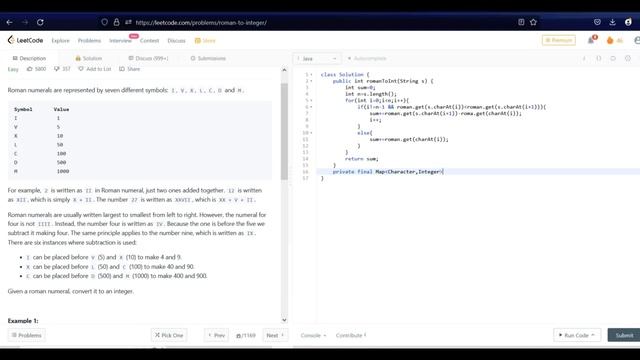Open editor settings gear icon
This screenshot has width=640, height=360.
pyautogui.click(x=628, y=58)
